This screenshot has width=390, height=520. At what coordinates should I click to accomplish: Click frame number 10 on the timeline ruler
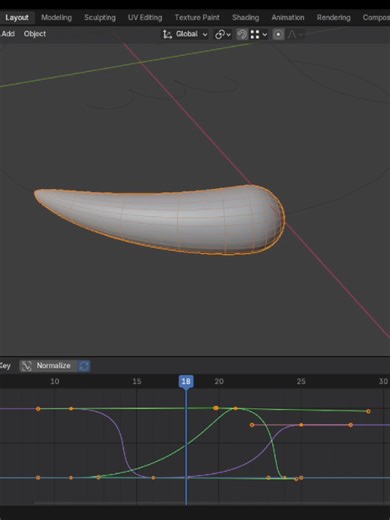(x=55, y=381)
